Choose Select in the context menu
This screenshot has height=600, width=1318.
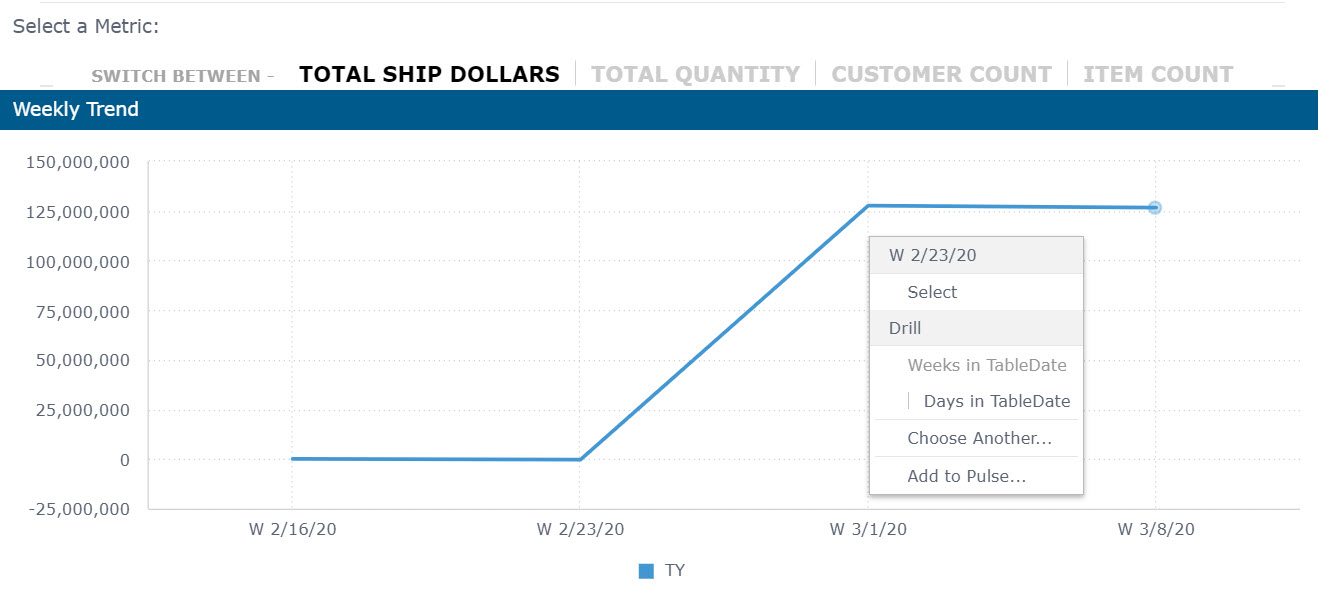pos(932,292)
